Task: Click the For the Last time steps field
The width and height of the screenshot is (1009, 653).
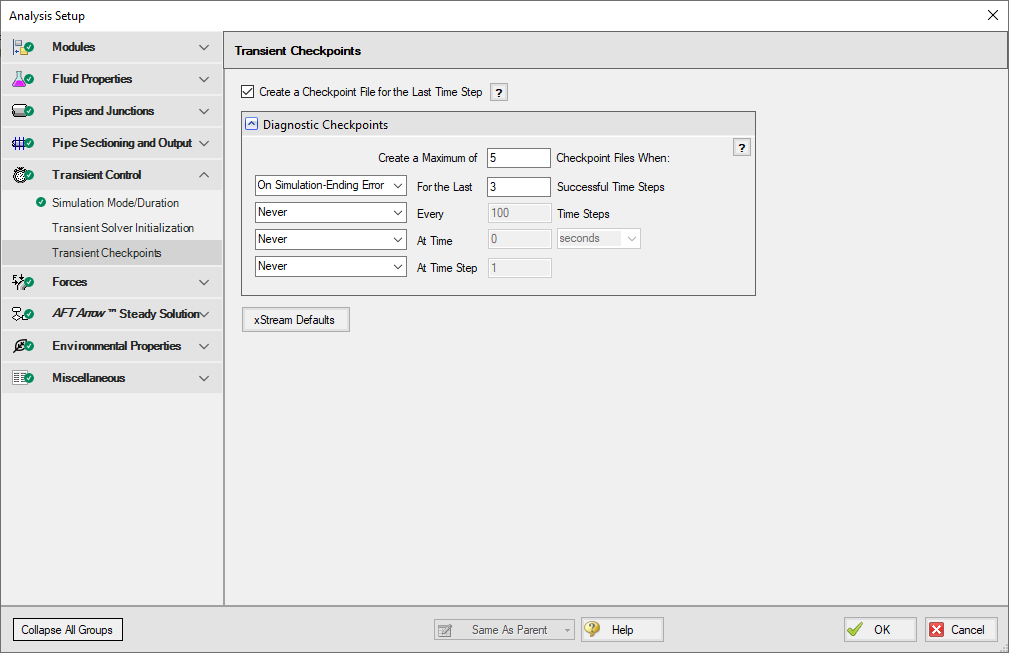Action: [519, 187]
